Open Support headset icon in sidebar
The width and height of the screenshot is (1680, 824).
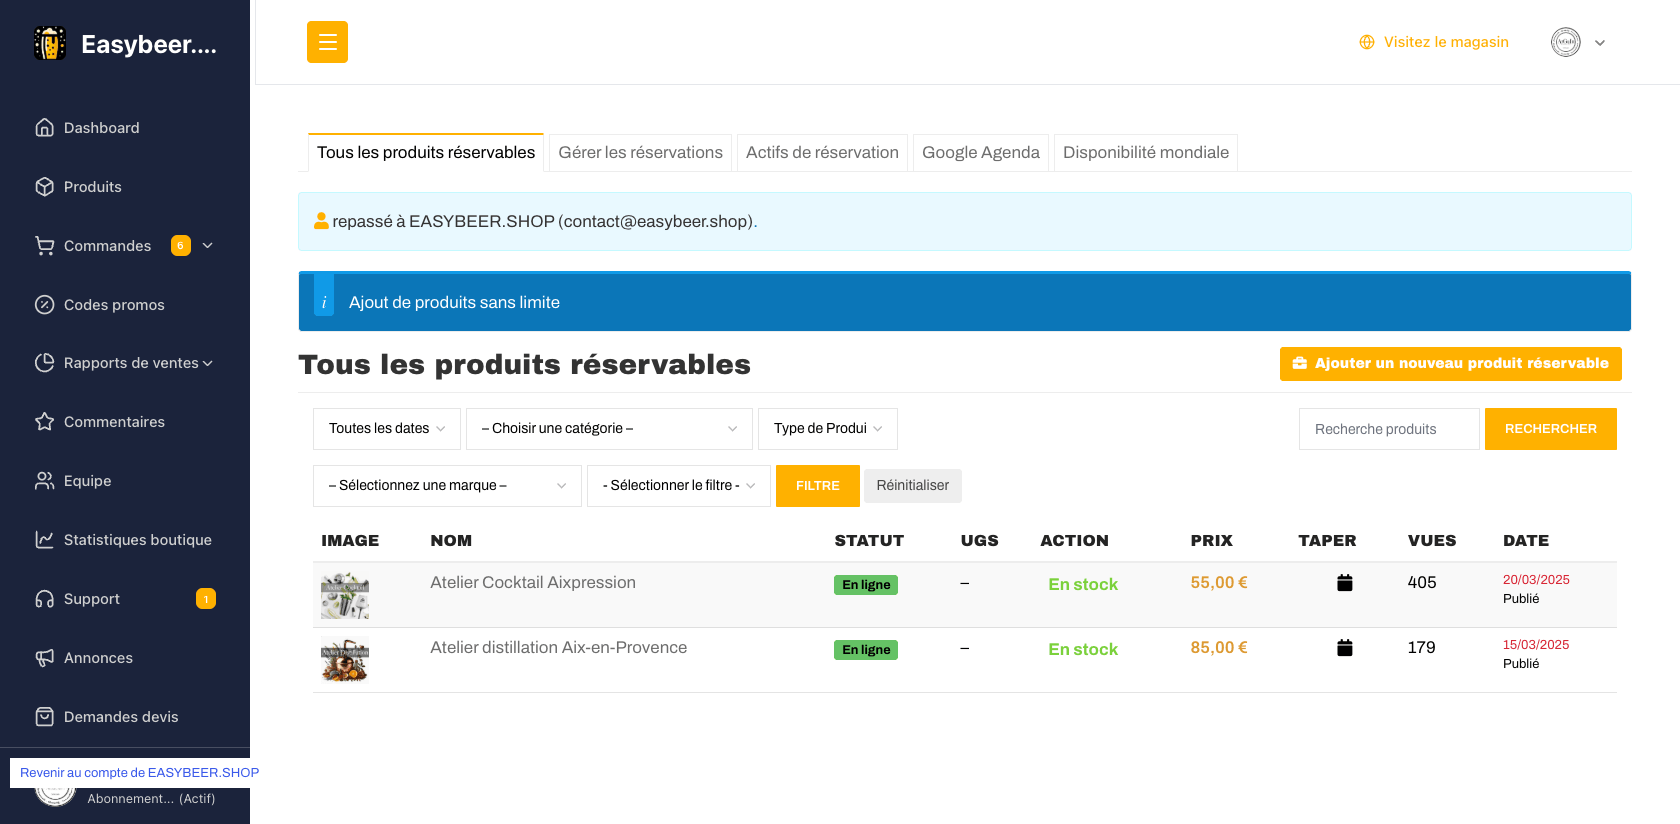44,599
